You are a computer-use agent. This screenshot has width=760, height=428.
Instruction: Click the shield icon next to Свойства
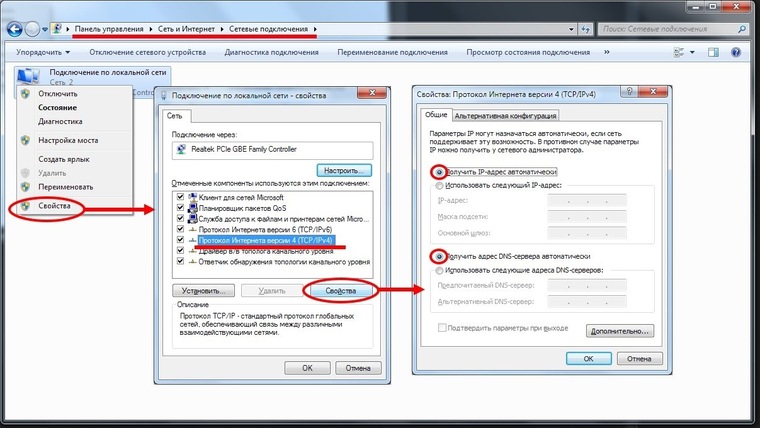point(25,207)
